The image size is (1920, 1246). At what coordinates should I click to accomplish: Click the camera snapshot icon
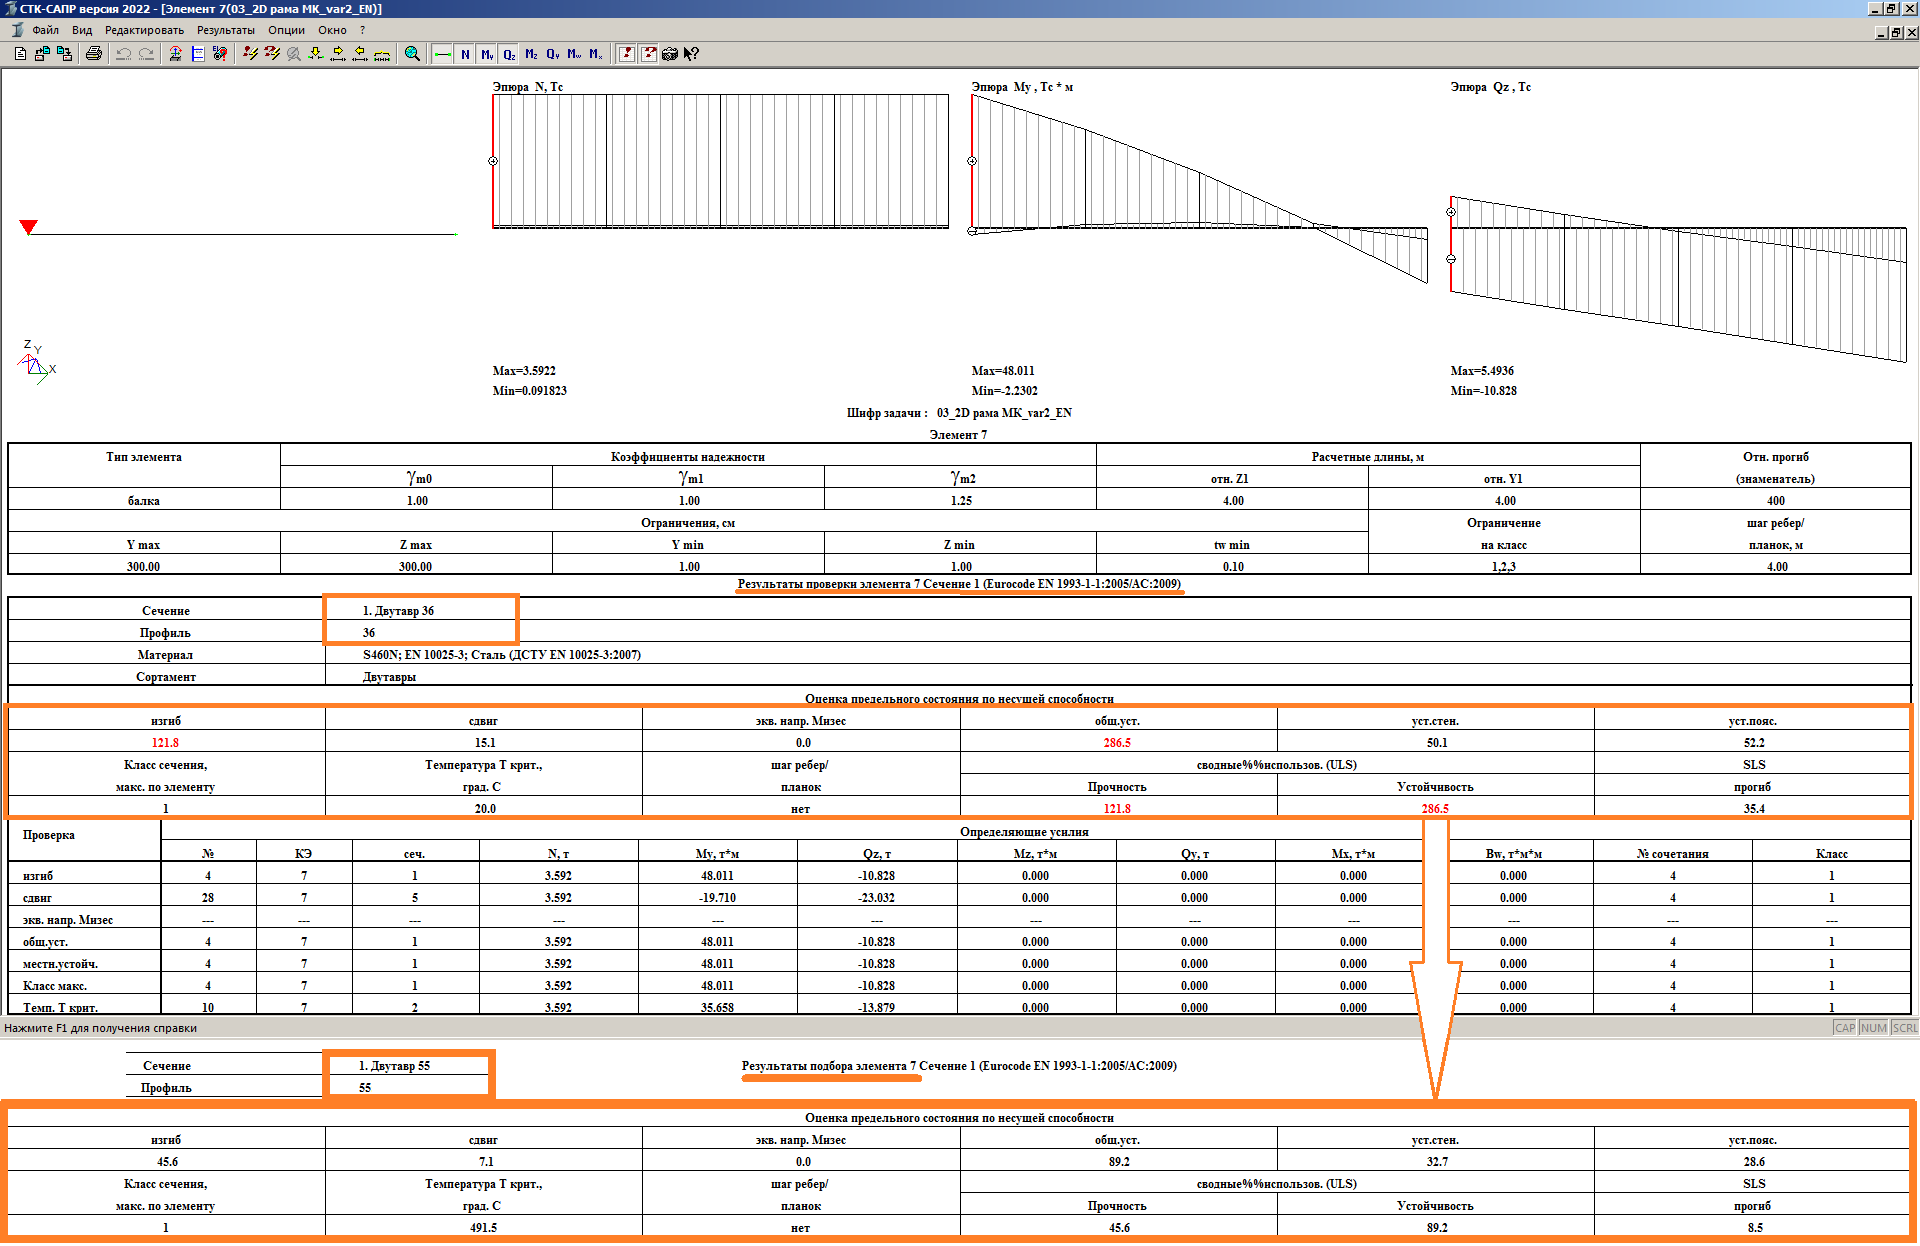tap(670, 54)
